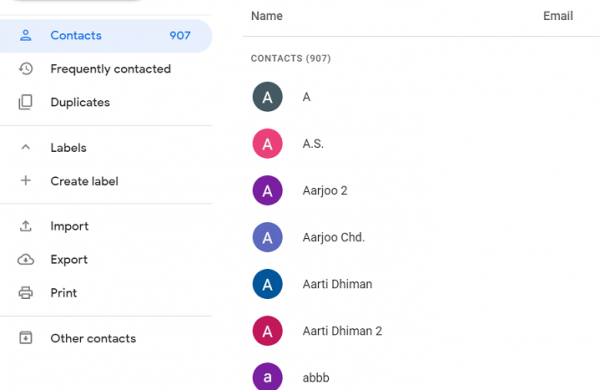Open the contact Aarjoo 2
Image resolution: width=600 pixels, height=390 pixels.
click(x=325, y=191)
